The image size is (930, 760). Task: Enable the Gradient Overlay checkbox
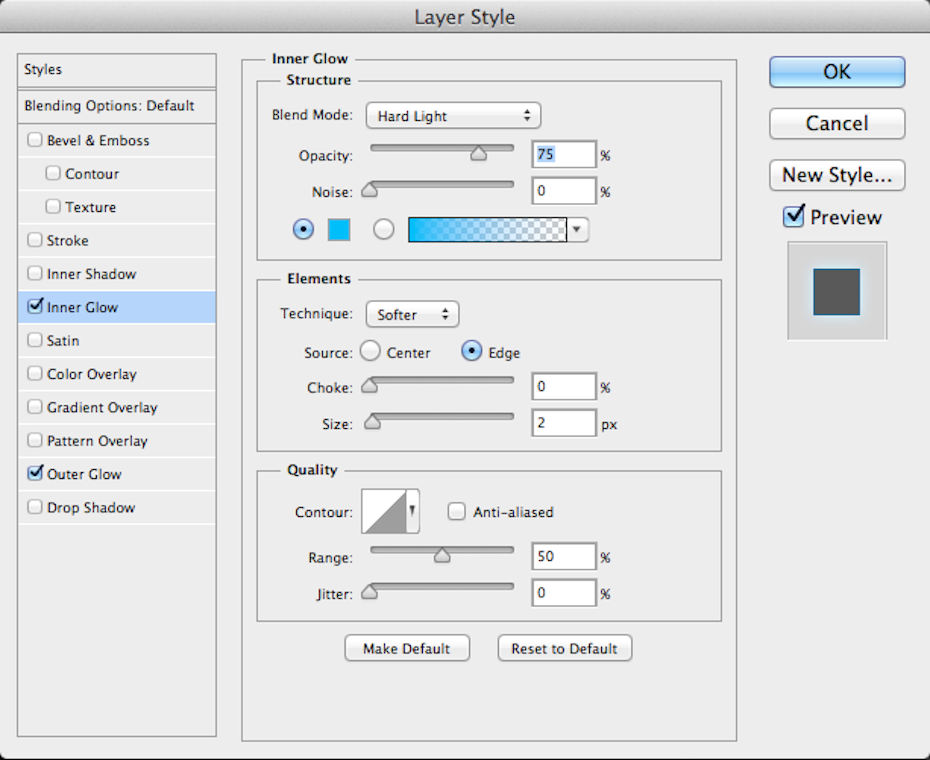pos(35,406)
